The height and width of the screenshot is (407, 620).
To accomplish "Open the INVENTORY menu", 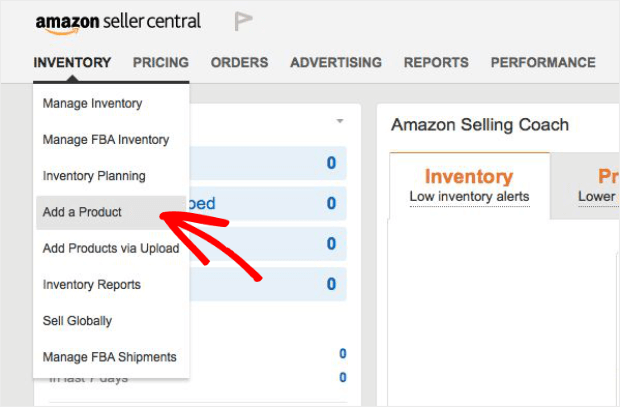I will pos(72,62).
